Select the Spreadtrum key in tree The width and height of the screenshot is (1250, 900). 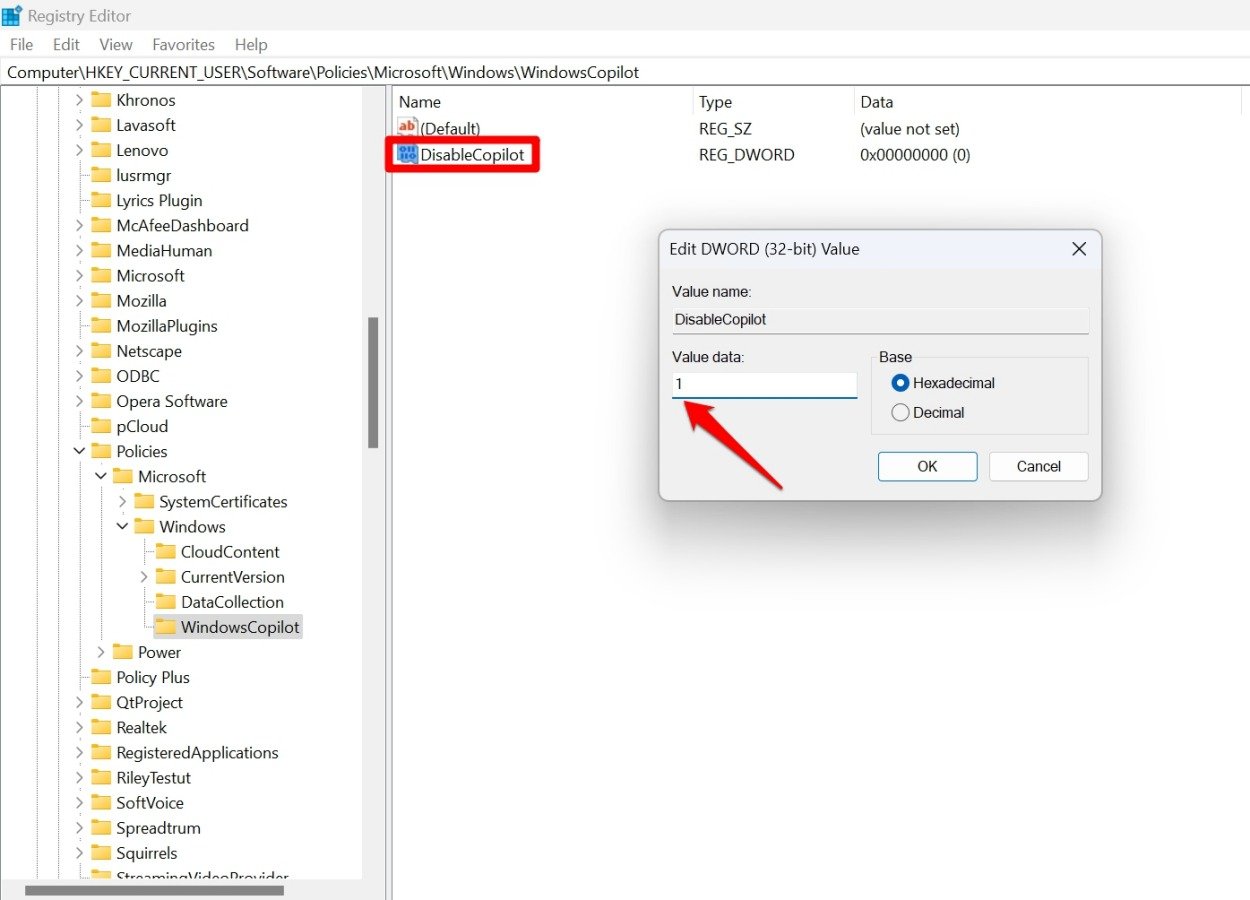(x=158, y=828)
